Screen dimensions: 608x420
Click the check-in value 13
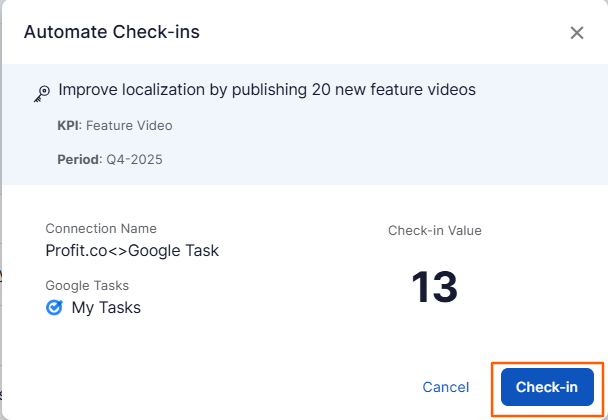click(434, 287)
